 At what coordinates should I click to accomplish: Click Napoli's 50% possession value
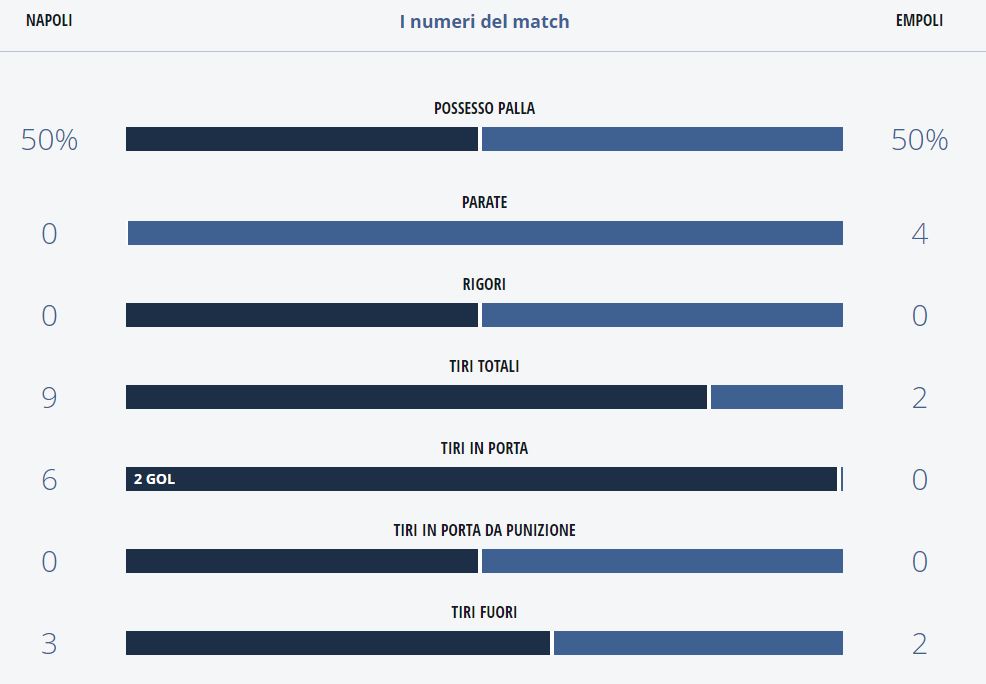(49, 140)
